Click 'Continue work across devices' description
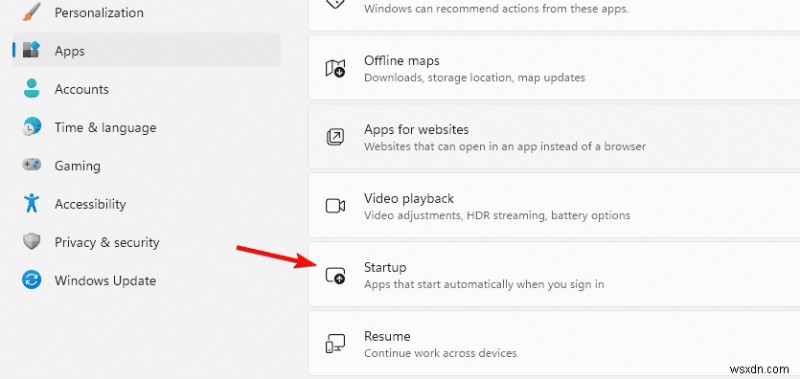The image size is (800, 379). click(x=440, y=353)
